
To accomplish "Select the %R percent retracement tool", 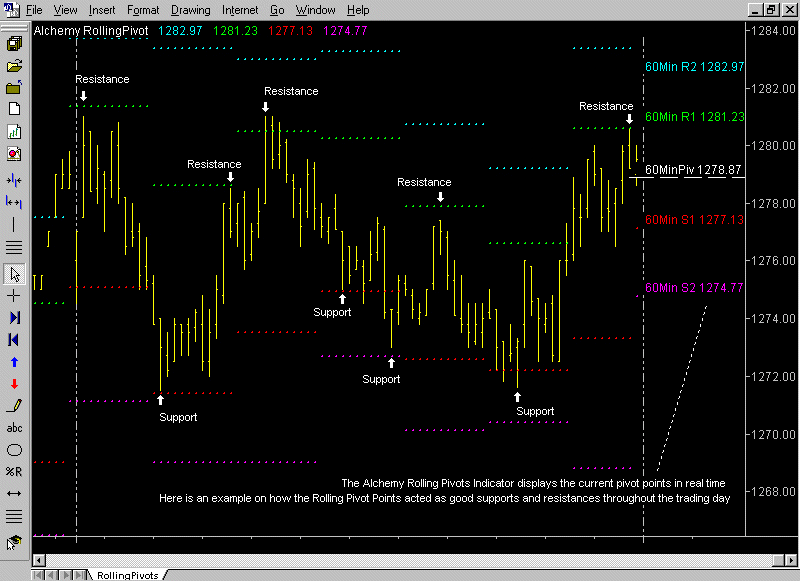I will point(14,472).
